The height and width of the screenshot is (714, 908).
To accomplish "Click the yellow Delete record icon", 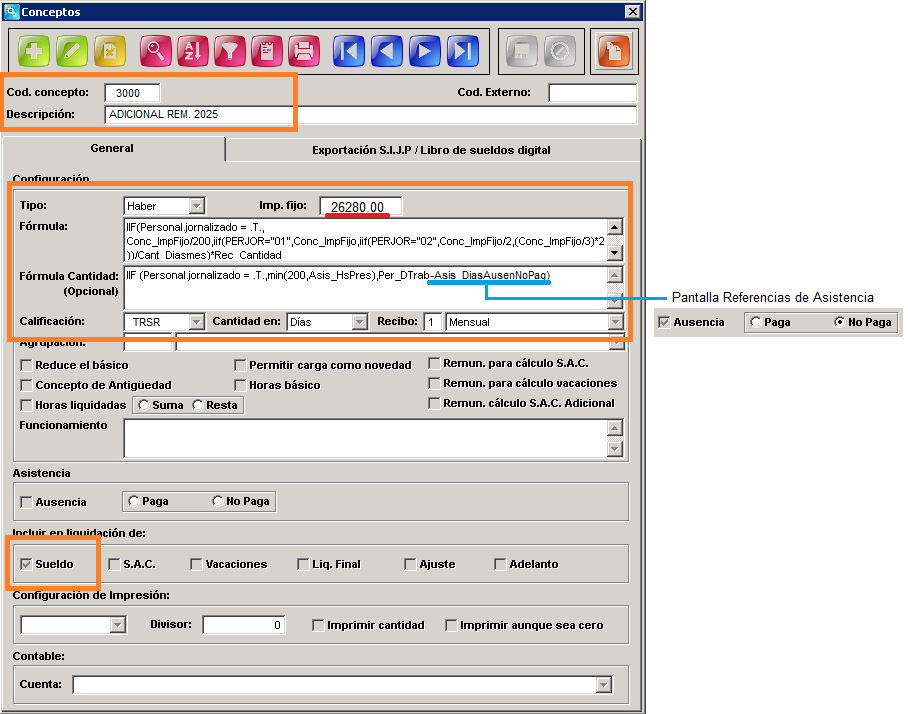I will tap(110, 51).
